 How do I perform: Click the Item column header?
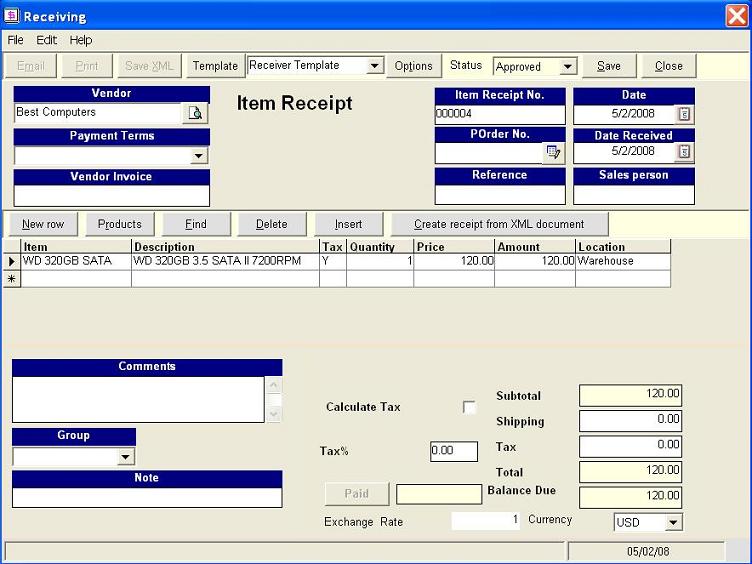pyautogui.click(x=76, y=247)
